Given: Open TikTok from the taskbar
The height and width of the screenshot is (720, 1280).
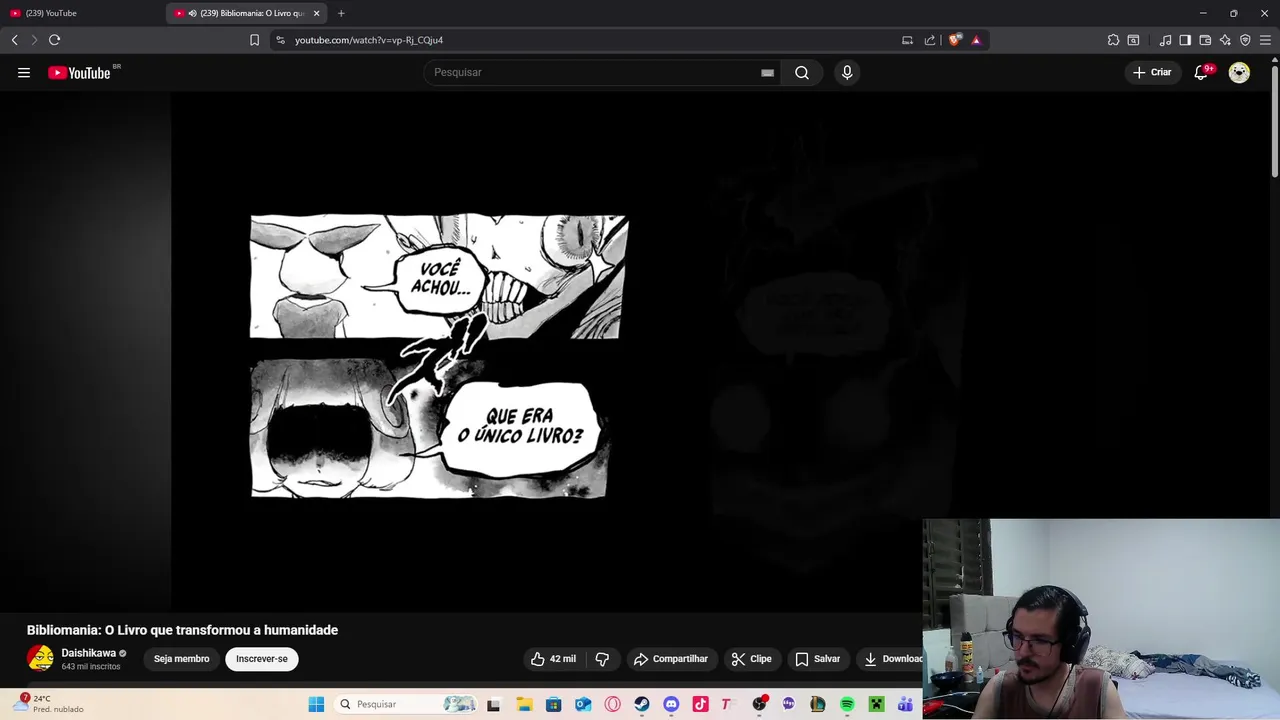Looking at the screenshot, I should click(700, 704).
